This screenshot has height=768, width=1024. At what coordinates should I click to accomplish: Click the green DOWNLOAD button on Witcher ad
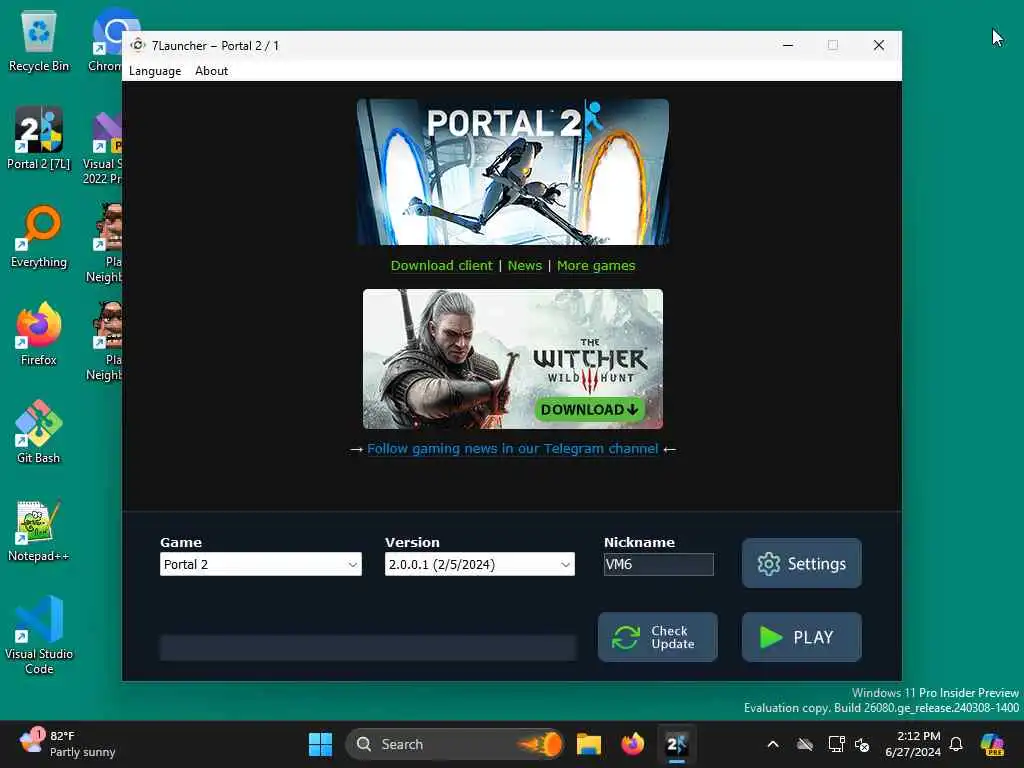(590, 409)
